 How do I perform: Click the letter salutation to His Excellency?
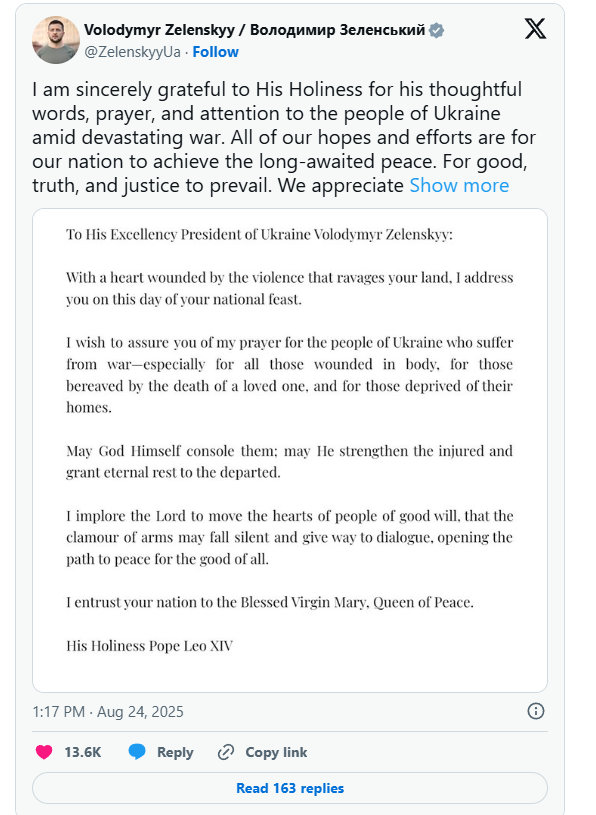pyautogui.click(x=259, y=234)
